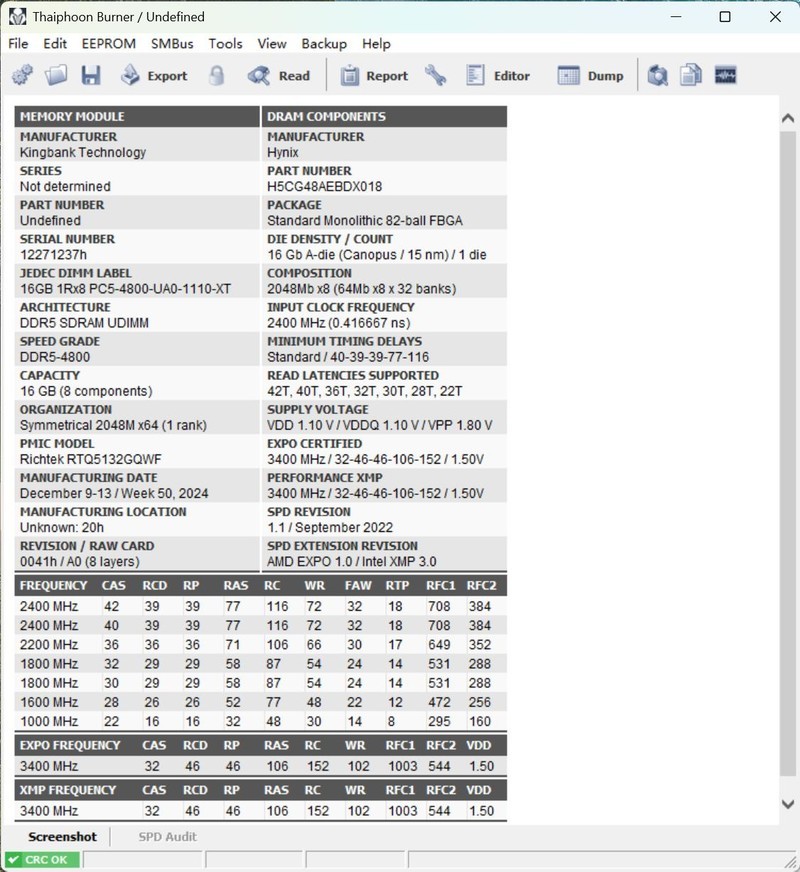The height and width of the screenshot is (872, 800).
Task: Click the wrench tools icon
Action: [435, 76]
